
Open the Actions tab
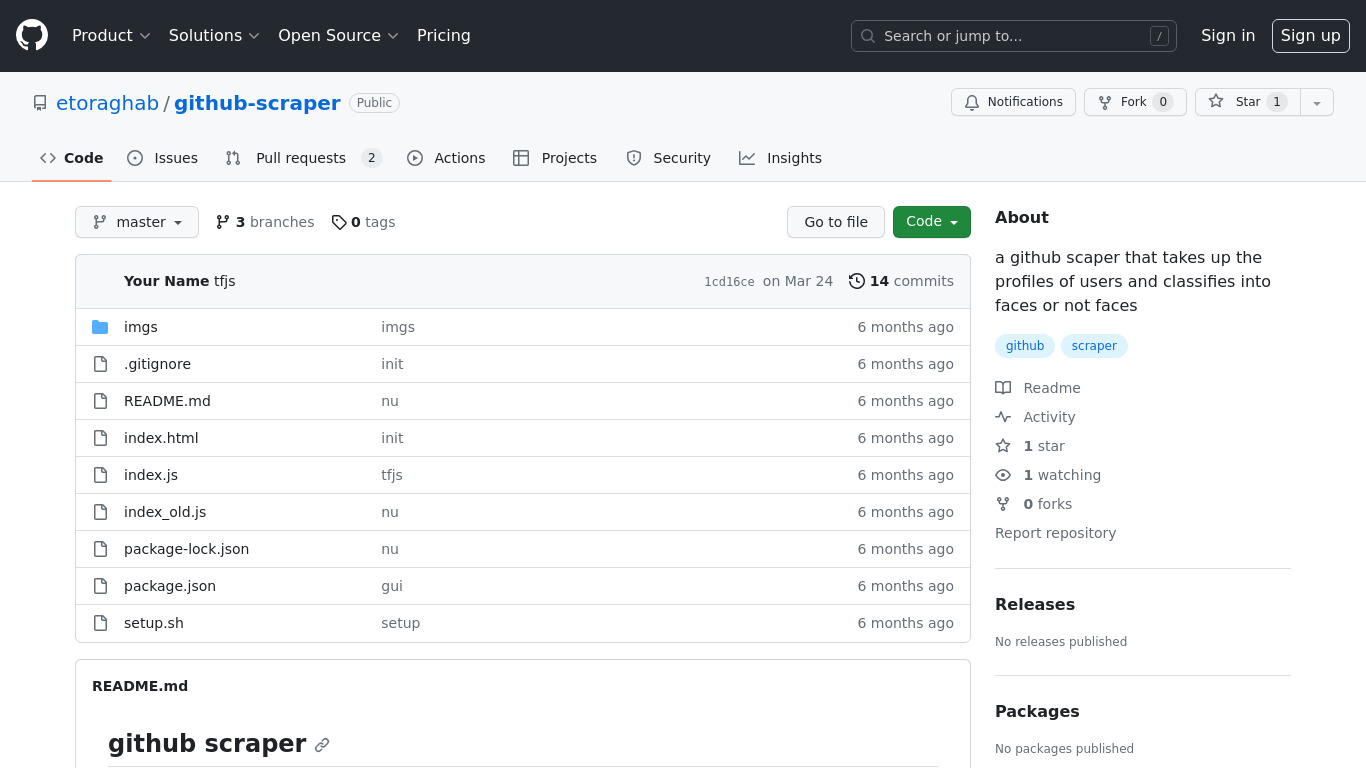point(446,158)
